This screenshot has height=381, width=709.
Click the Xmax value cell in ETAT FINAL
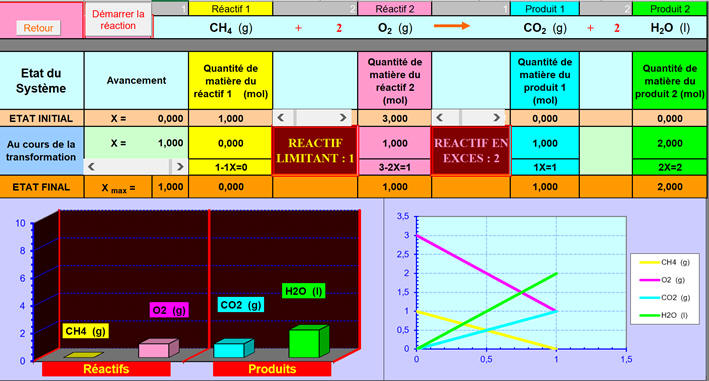(x=170, y=187)
